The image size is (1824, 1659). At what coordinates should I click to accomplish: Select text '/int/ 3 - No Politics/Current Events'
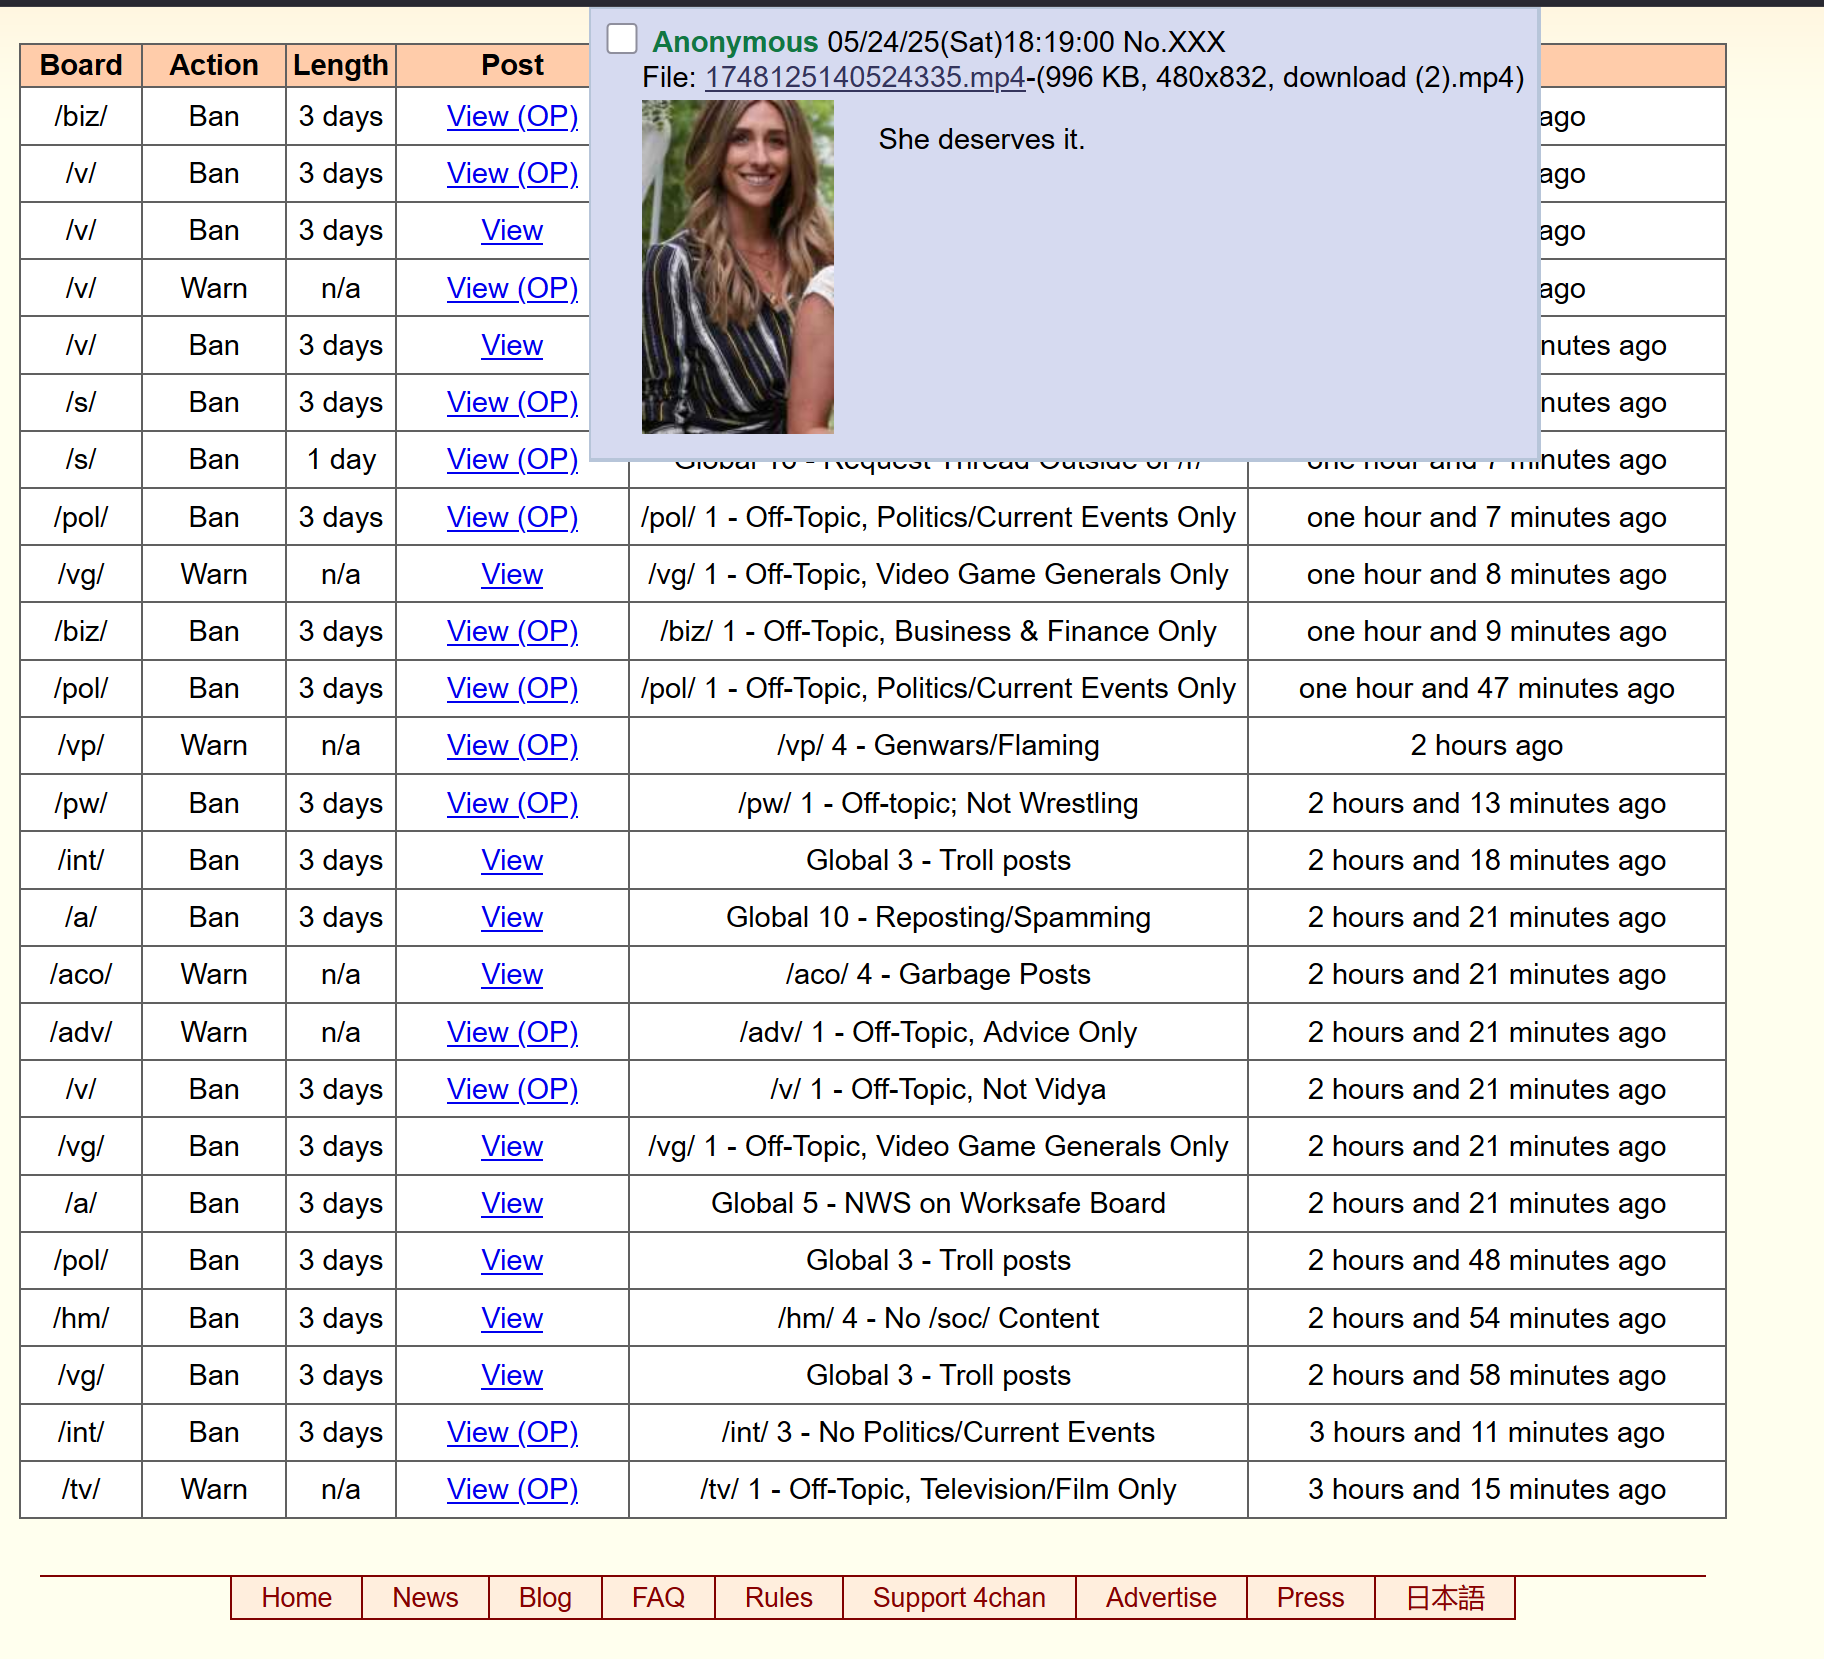938,1432
